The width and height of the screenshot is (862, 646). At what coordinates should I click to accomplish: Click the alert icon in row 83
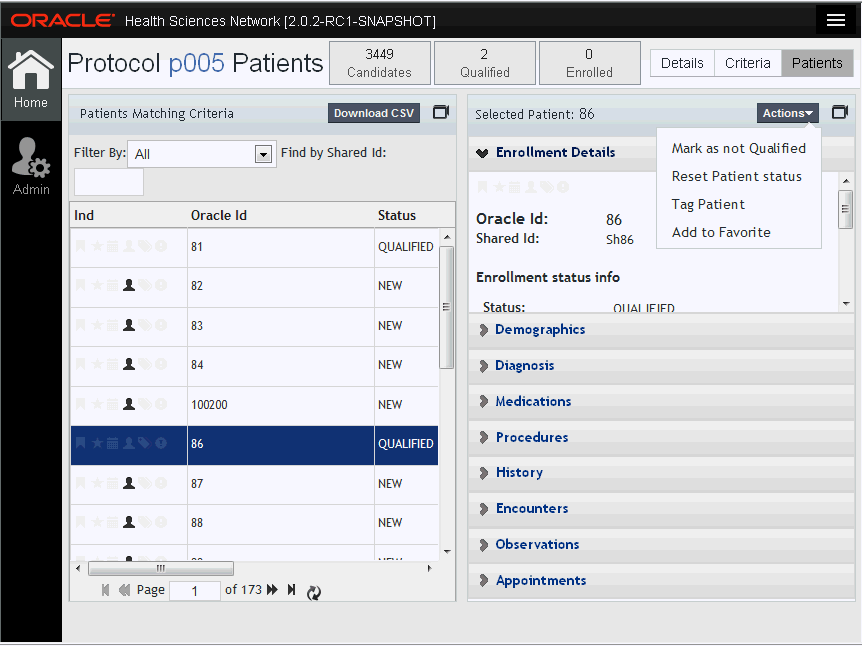161,325
